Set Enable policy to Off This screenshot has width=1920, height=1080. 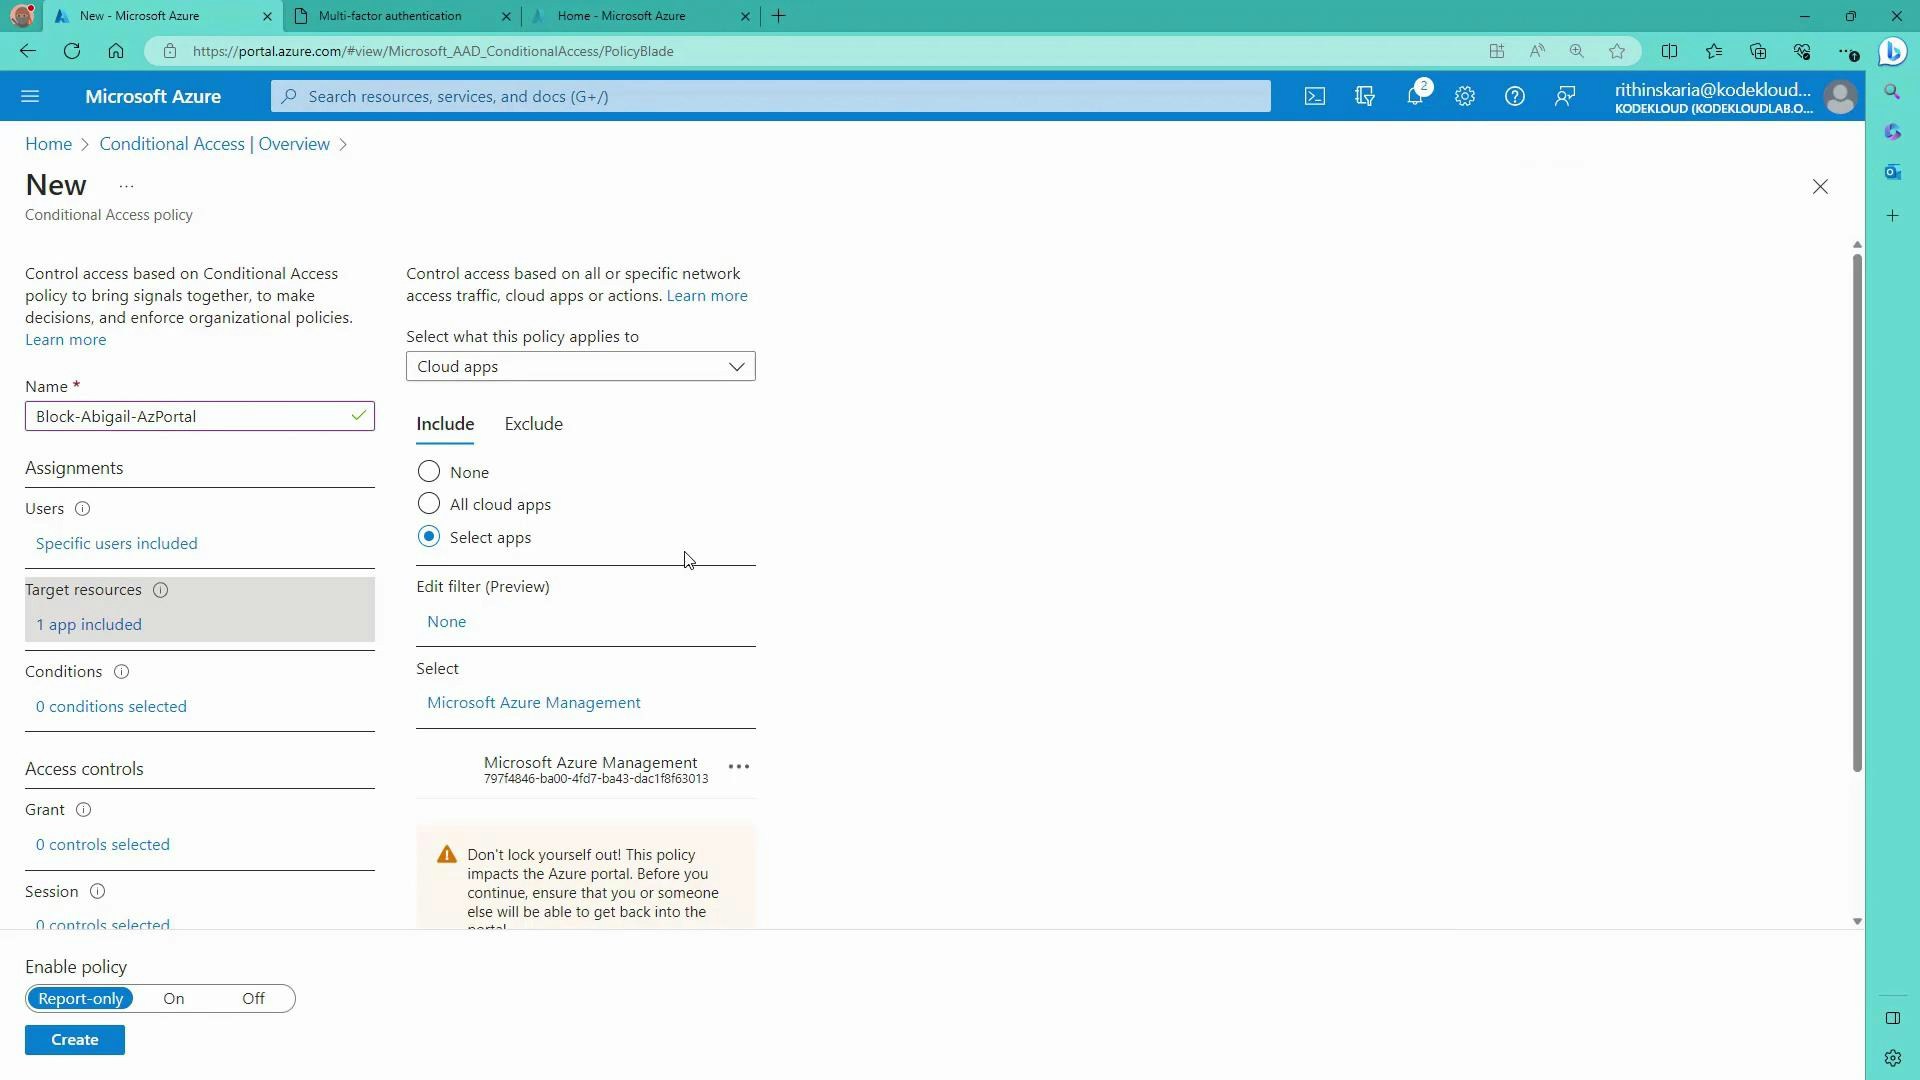(252, 998)
